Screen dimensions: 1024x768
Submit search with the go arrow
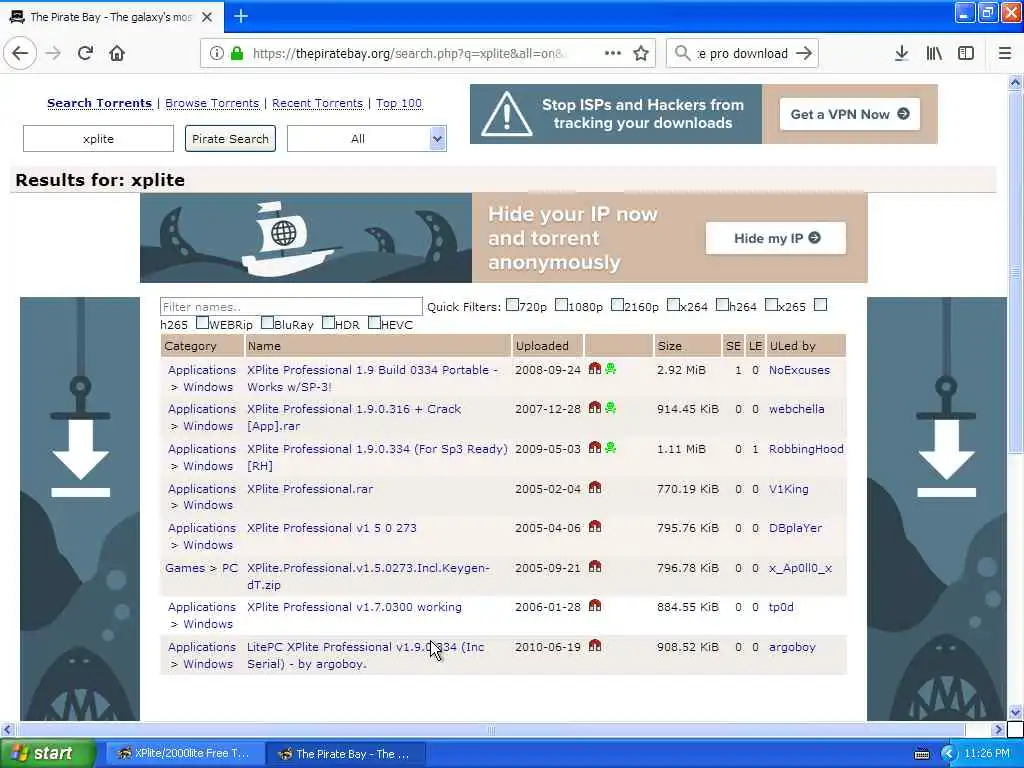(804, 54)
